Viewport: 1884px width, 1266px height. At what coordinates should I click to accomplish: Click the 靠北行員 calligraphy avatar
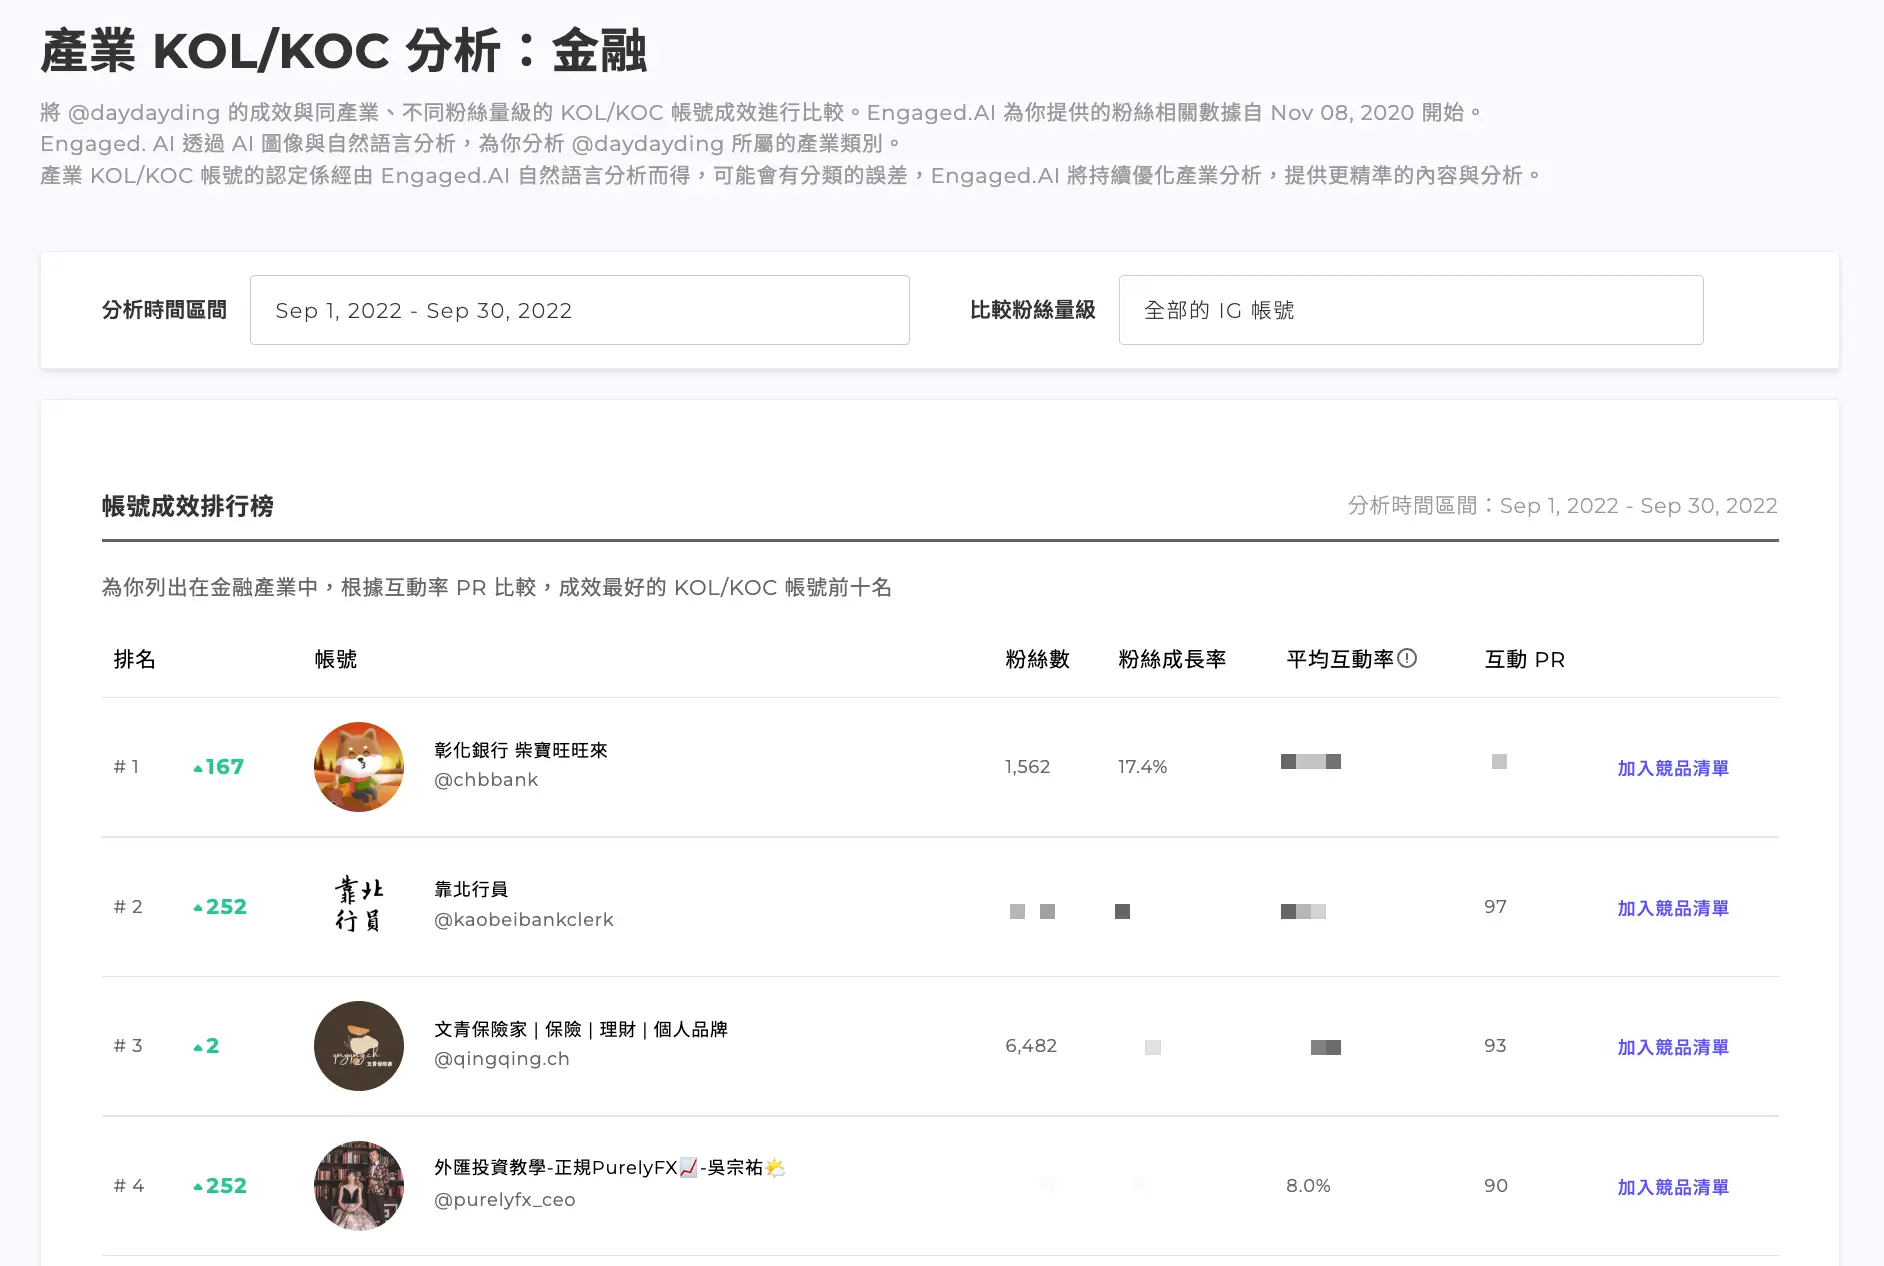[359, 906]
